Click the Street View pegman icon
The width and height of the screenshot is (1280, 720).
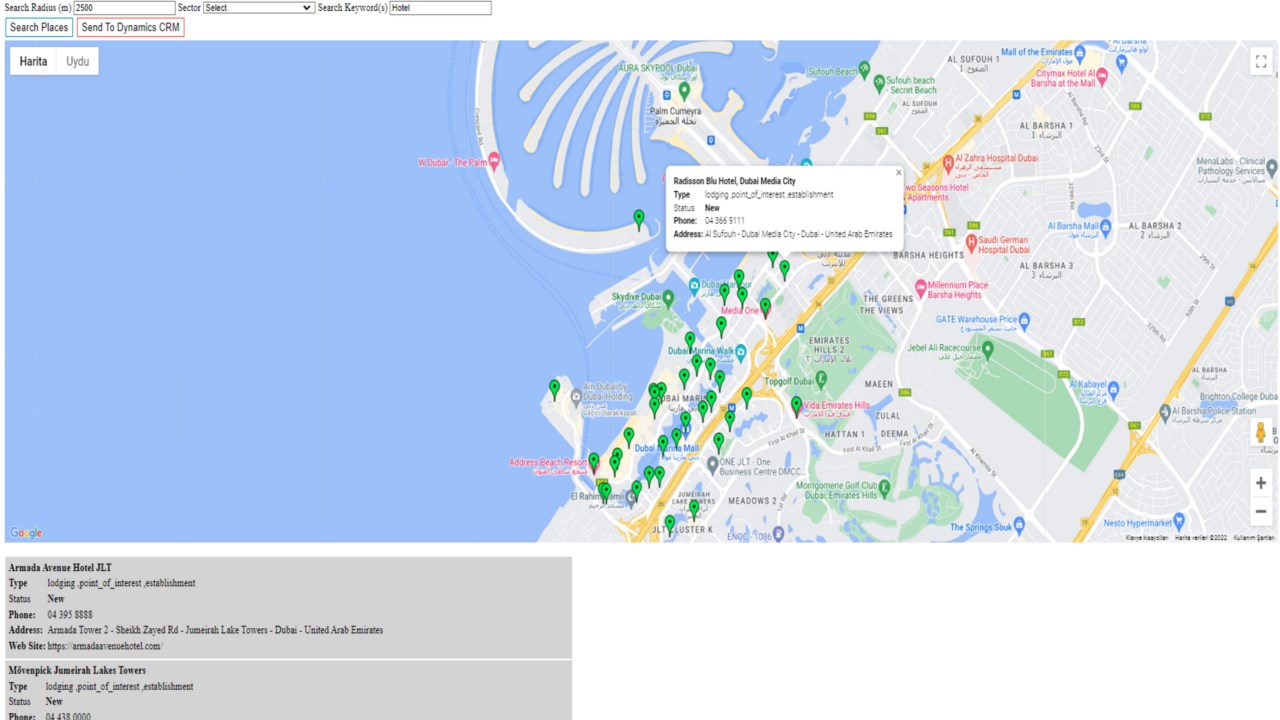(x=1260, y=433)
